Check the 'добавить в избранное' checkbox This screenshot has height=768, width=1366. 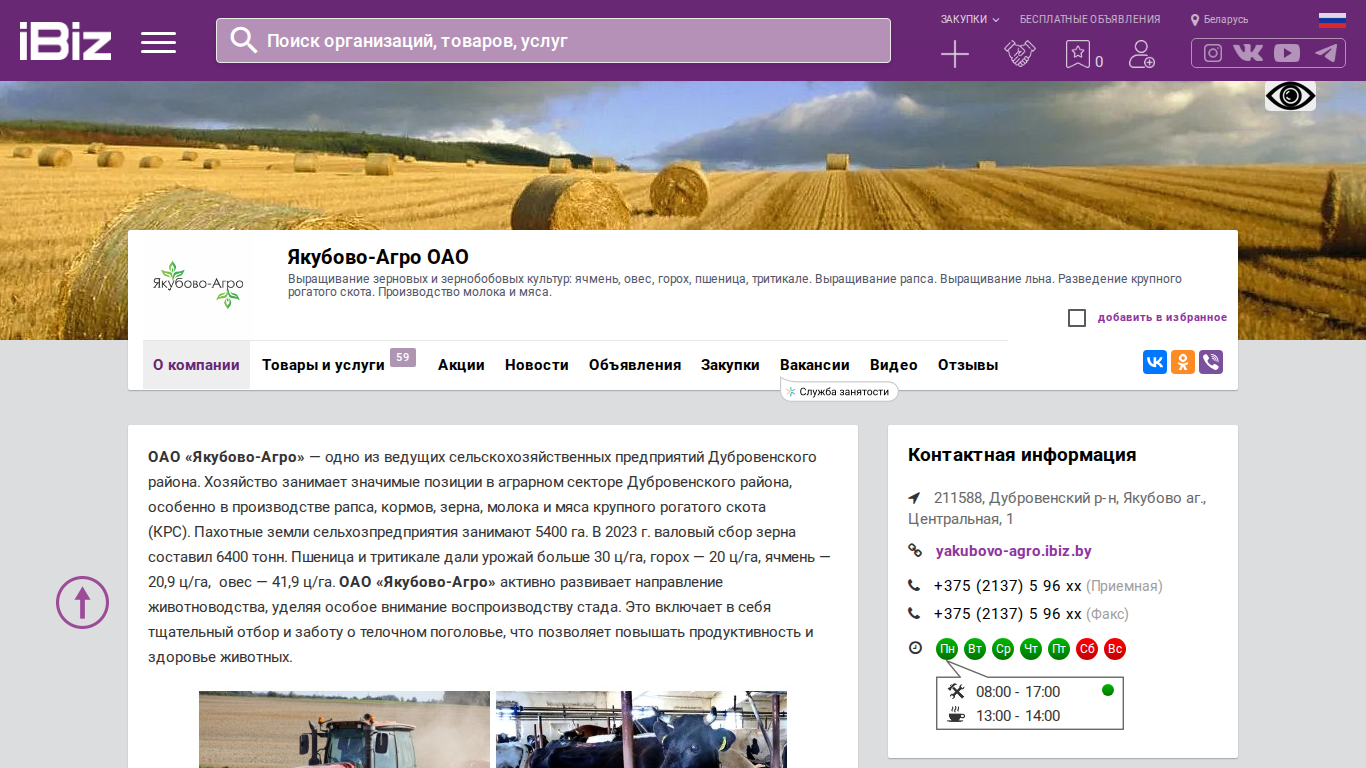click(x=1077, y=318)
